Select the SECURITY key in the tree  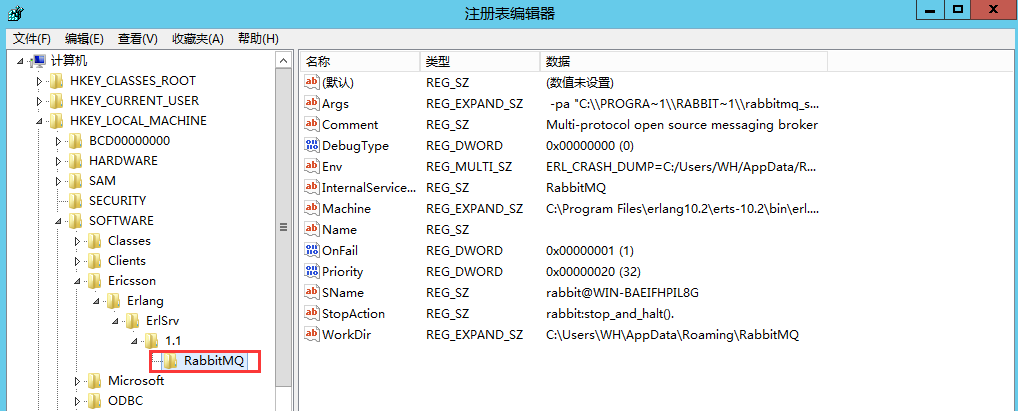[116, 201]
